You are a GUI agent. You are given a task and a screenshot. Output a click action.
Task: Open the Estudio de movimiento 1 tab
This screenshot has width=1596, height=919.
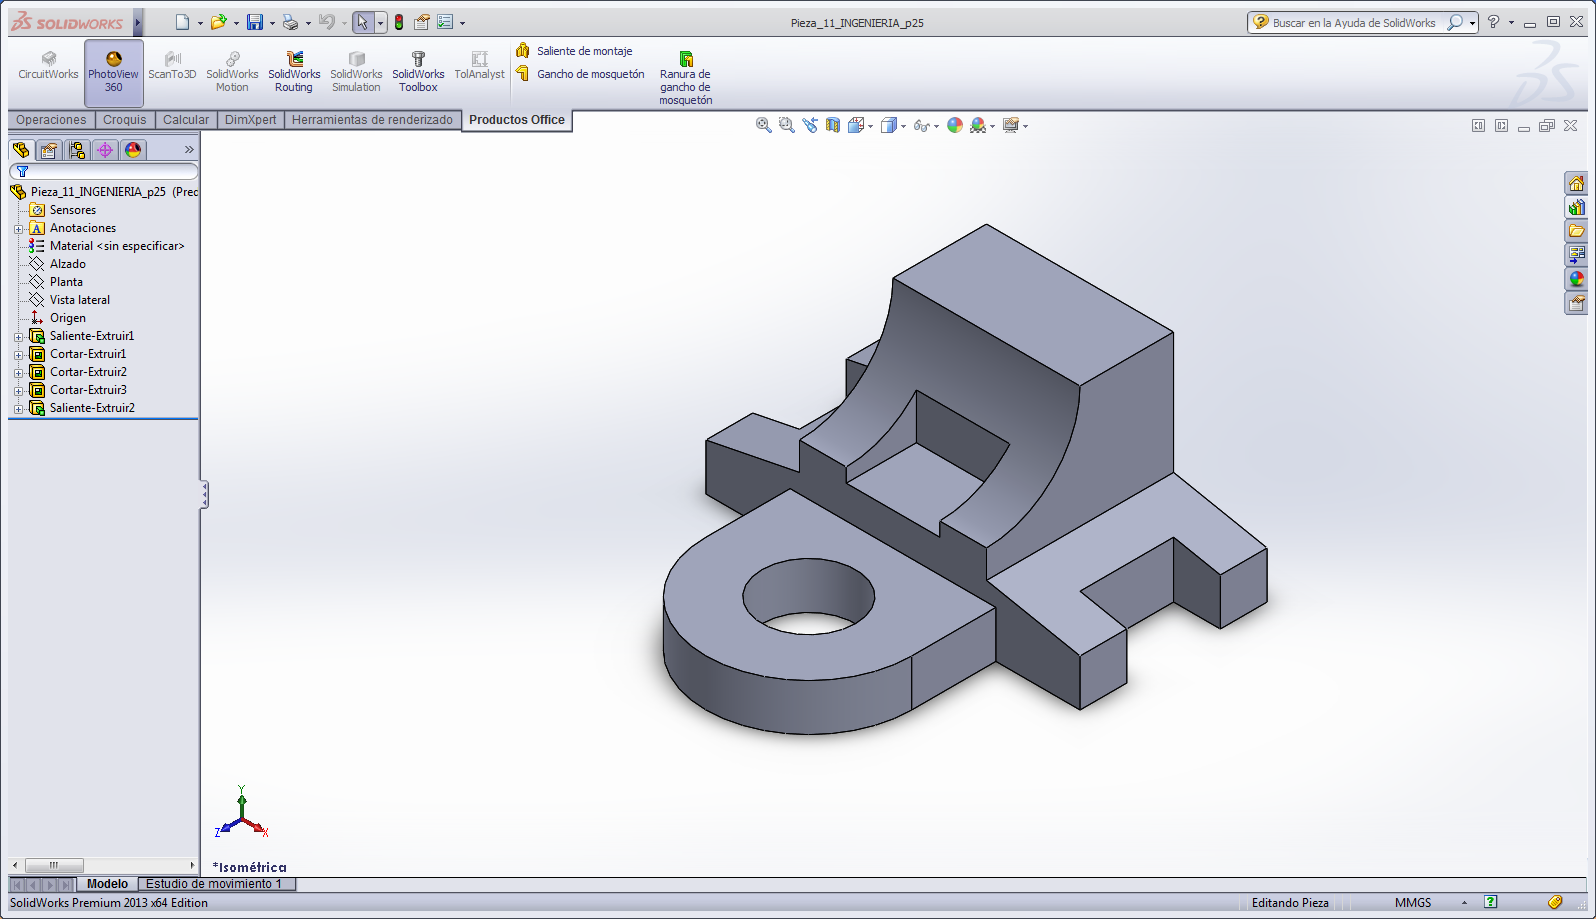click(x=214, y=884)
